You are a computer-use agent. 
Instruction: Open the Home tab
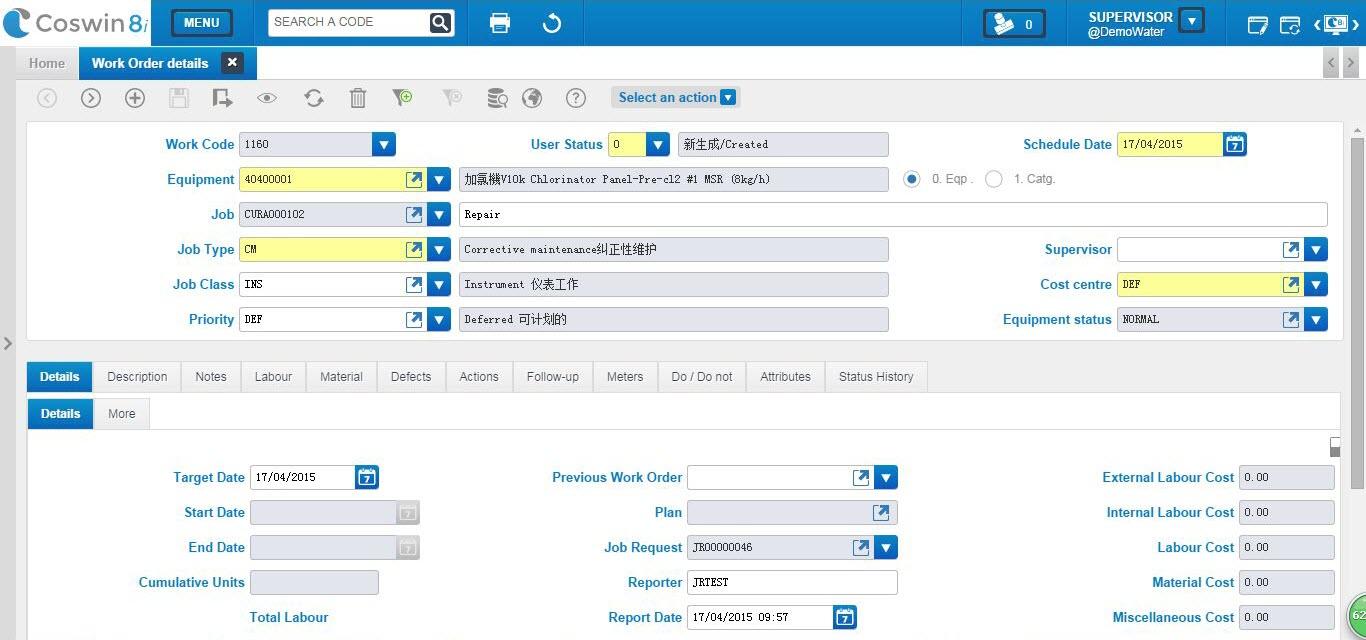coord(47,63)
